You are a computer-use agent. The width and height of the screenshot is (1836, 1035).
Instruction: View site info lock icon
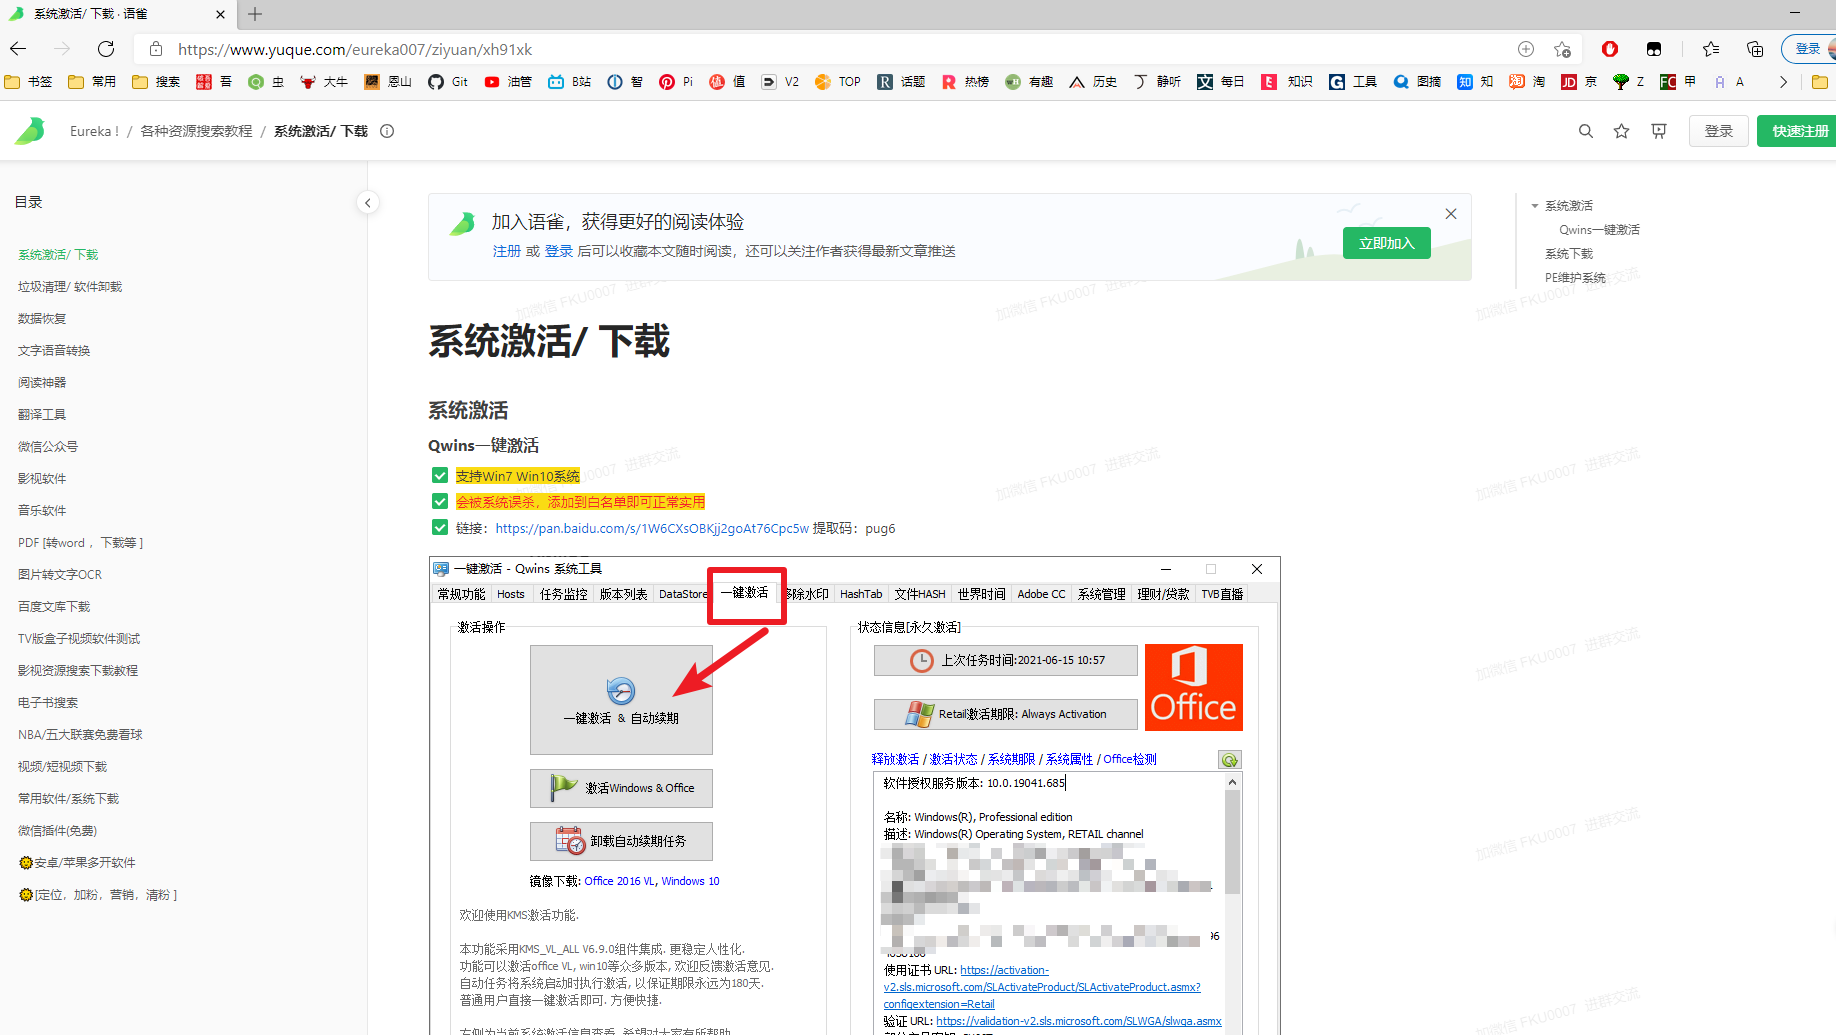(x=156, y=49)
